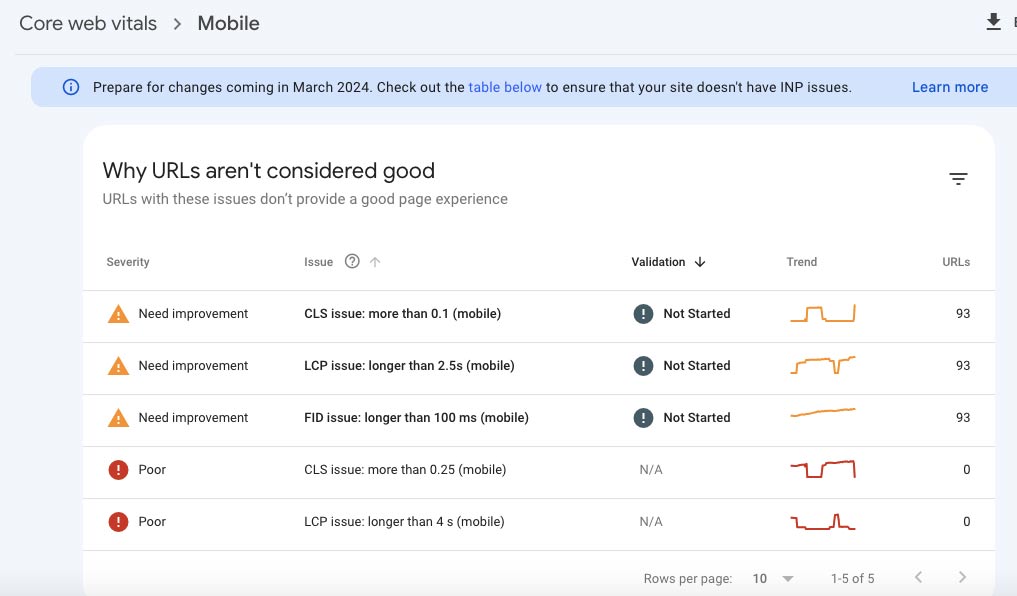Click URL count 0 in LCP 4 s row
Viewport: 1017px width, 596px height.
click(966, 521)
